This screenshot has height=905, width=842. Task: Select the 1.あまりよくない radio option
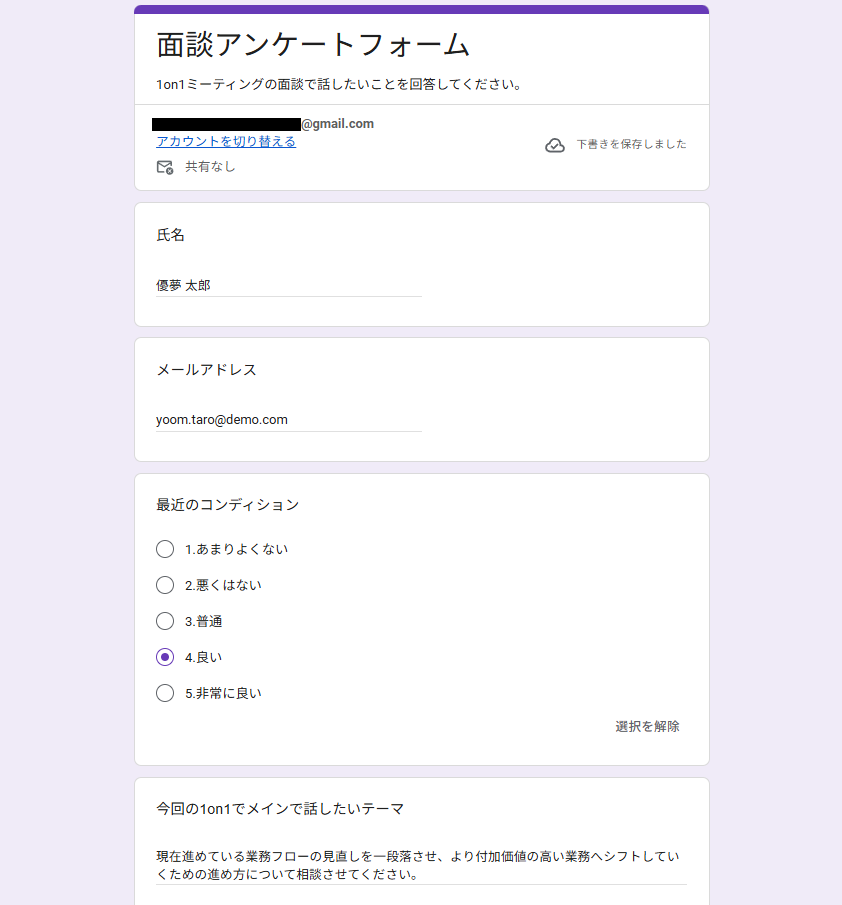pos(165,549)
